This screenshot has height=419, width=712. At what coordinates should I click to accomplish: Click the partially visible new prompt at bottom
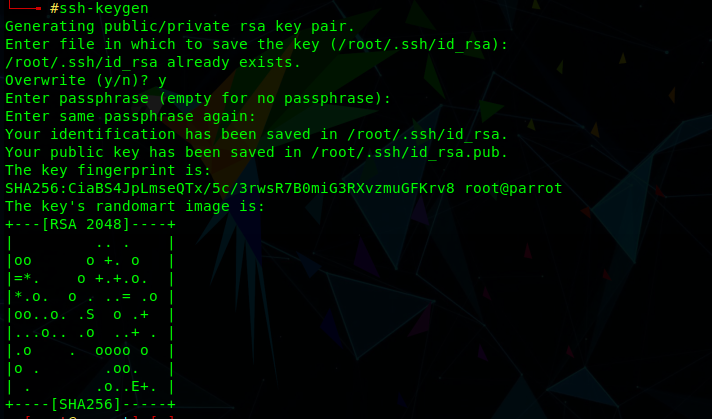[91, 416]
